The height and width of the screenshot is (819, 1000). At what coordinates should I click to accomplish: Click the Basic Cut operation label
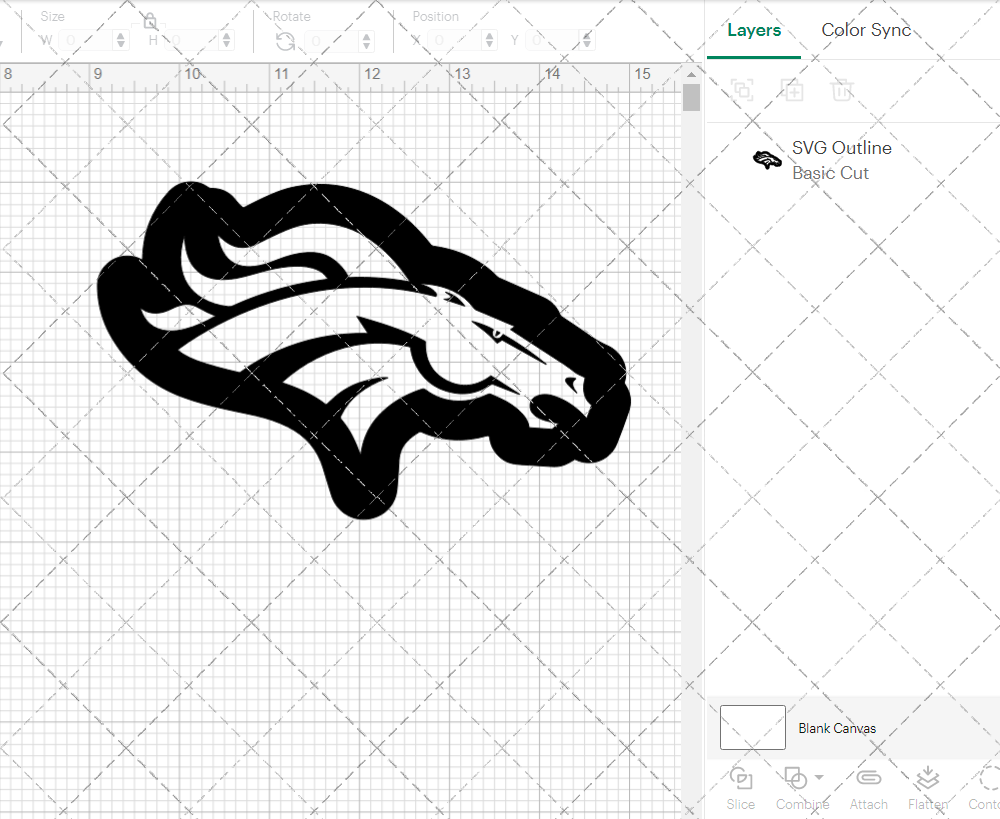[830, 173]
